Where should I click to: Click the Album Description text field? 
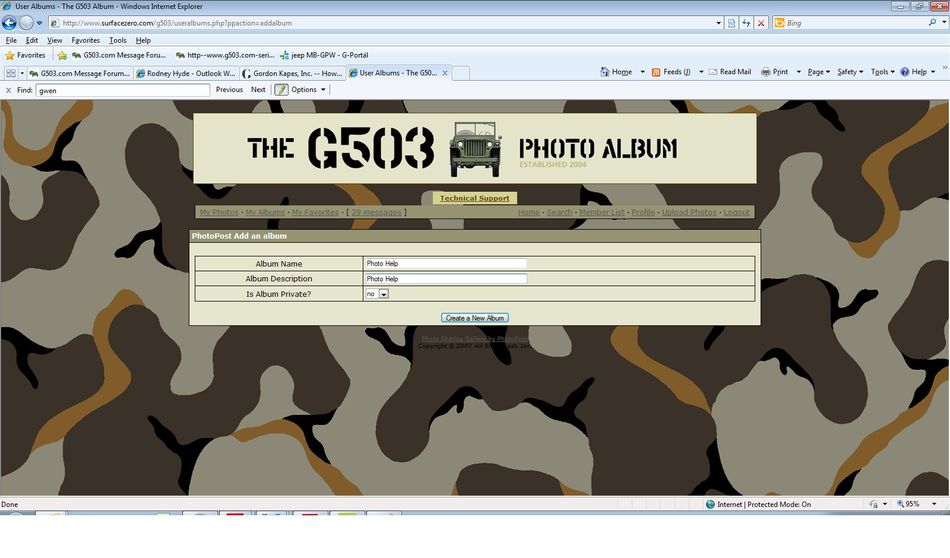(445, 279)
